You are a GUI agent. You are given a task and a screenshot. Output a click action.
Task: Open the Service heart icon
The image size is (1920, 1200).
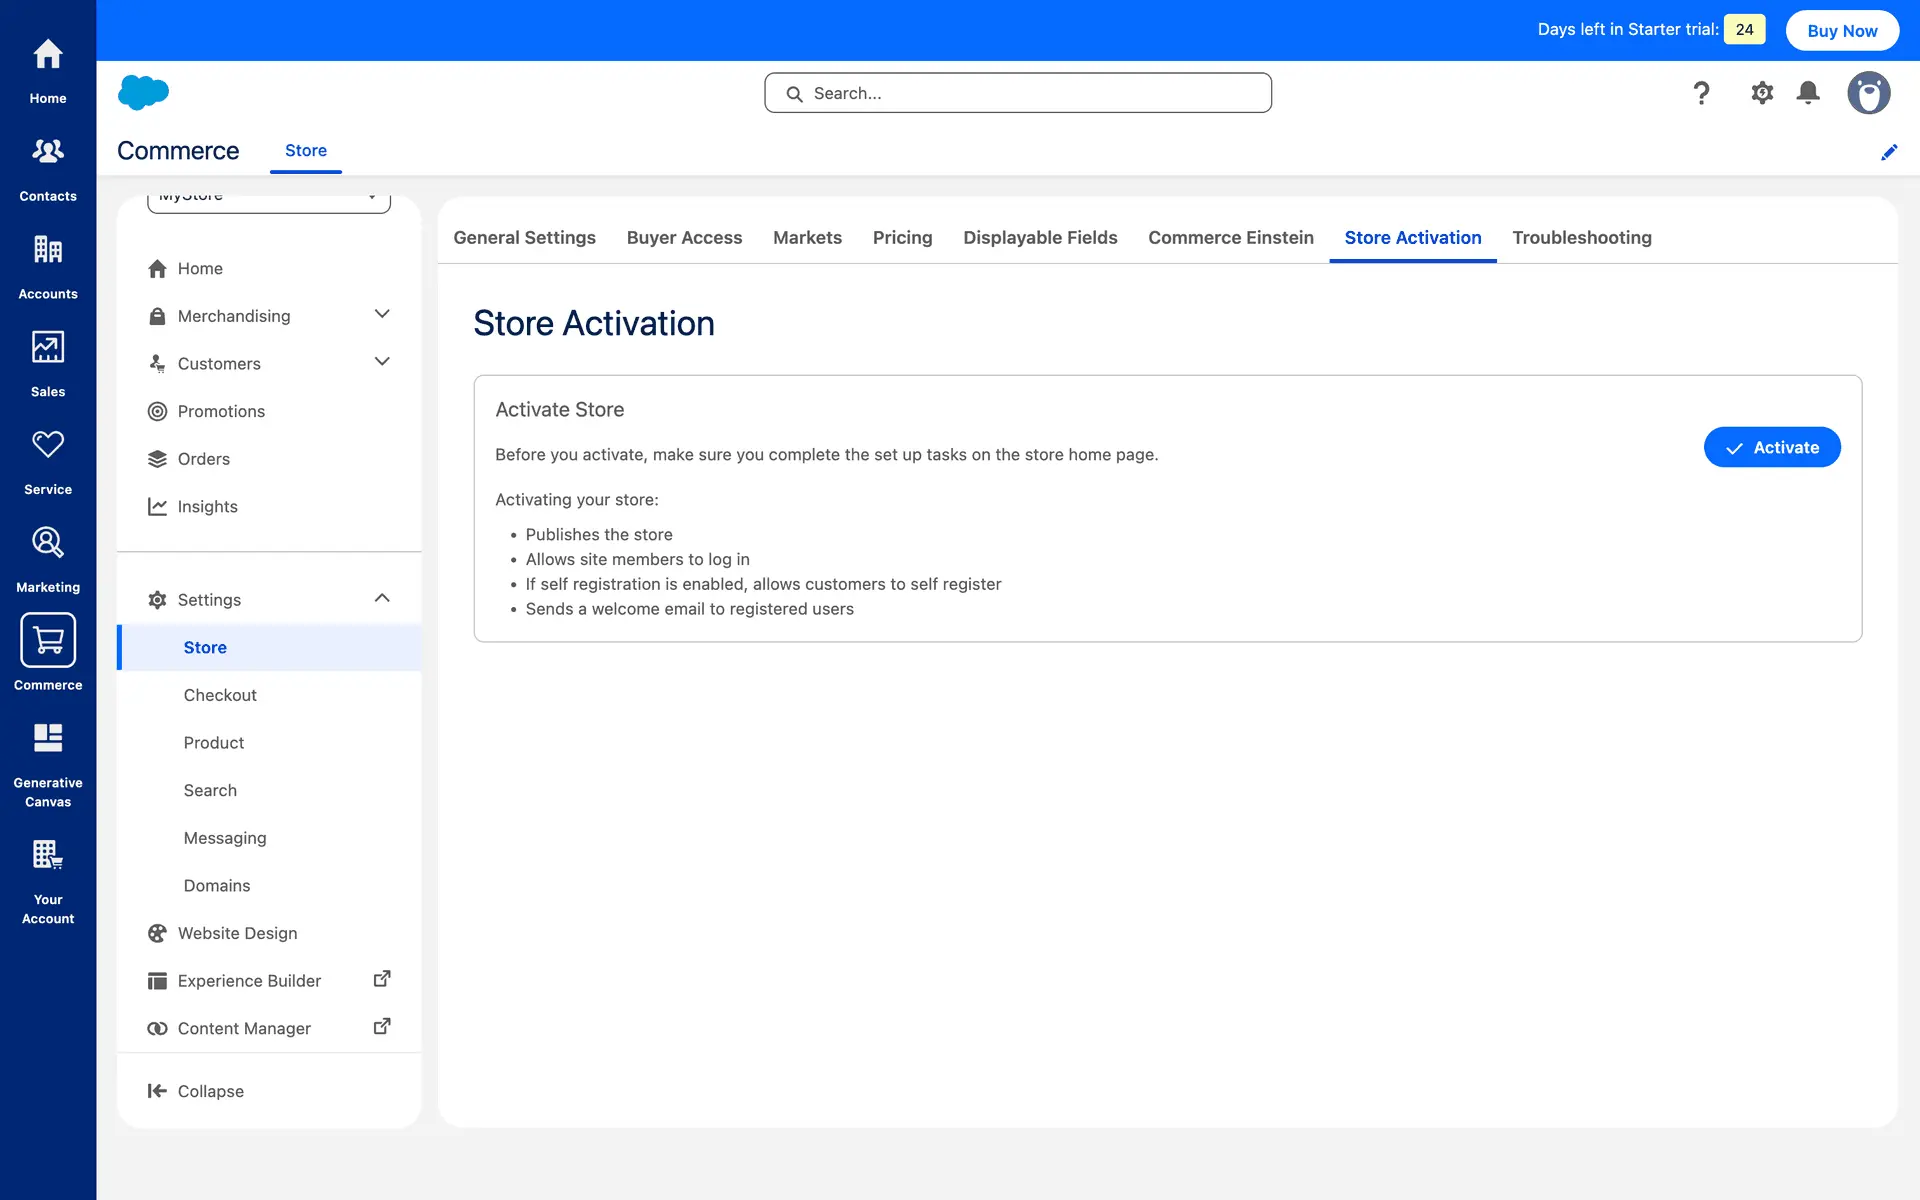pos(48,445)
